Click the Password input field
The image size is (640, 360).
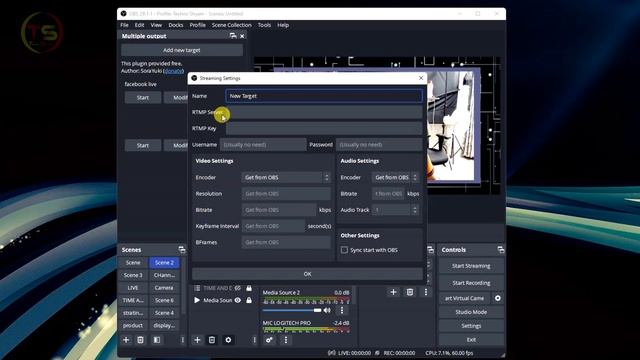point(379,144)
